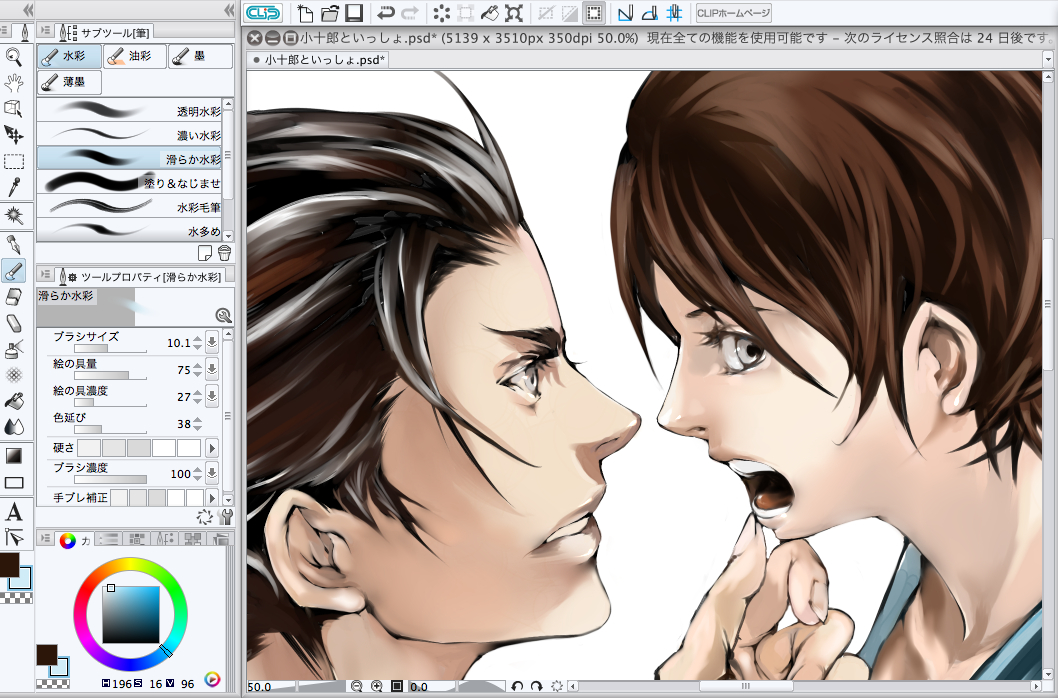1058x698 pixels.
Task: Select the Gradient tool
Action: [13, 456]
